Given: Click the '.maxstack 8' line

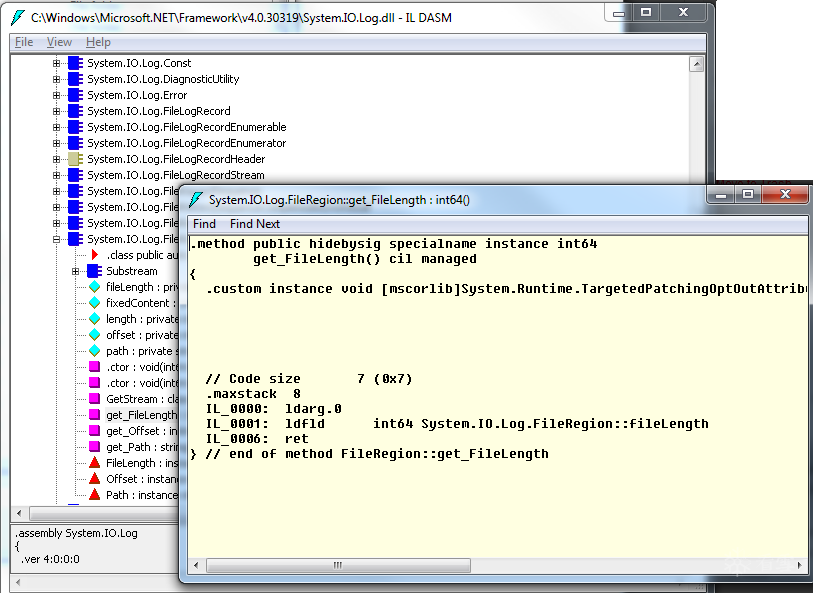Looking at the screenshot, I should coord(253,393).
